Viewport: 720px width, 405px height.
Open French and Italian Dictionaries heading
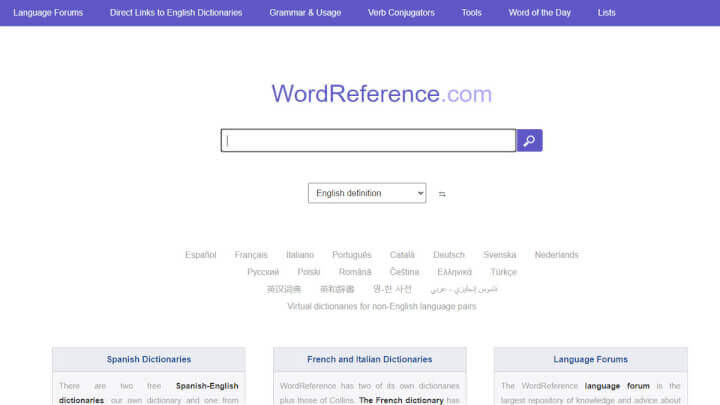point(370,360)
